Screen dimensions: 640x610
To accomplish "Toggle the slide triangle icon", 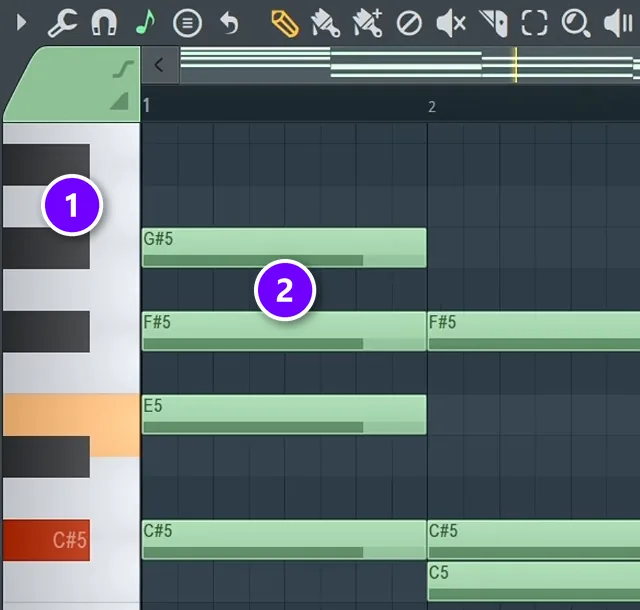I will click(x=120, y=101).
